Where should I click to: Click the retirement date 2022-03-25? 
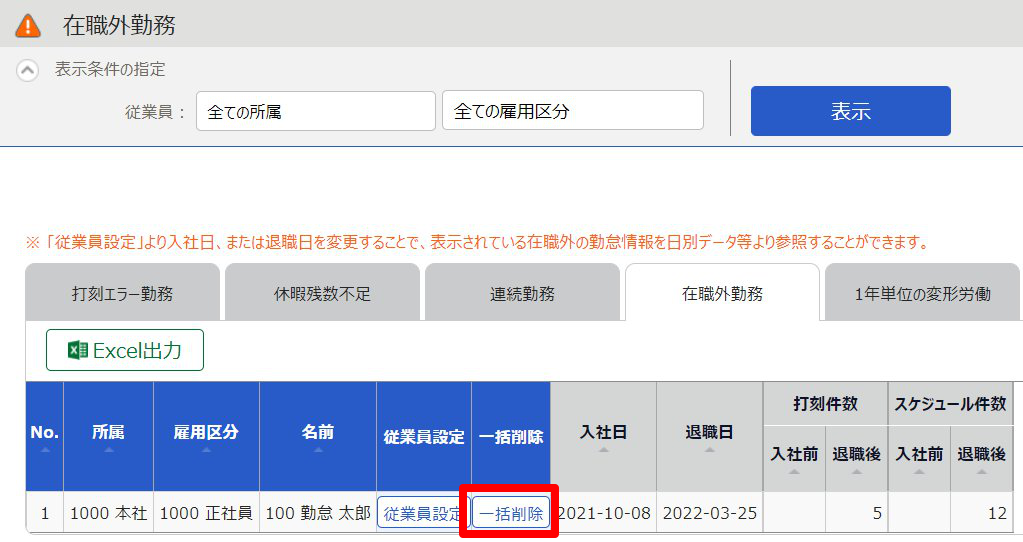(x=710, y=513)
